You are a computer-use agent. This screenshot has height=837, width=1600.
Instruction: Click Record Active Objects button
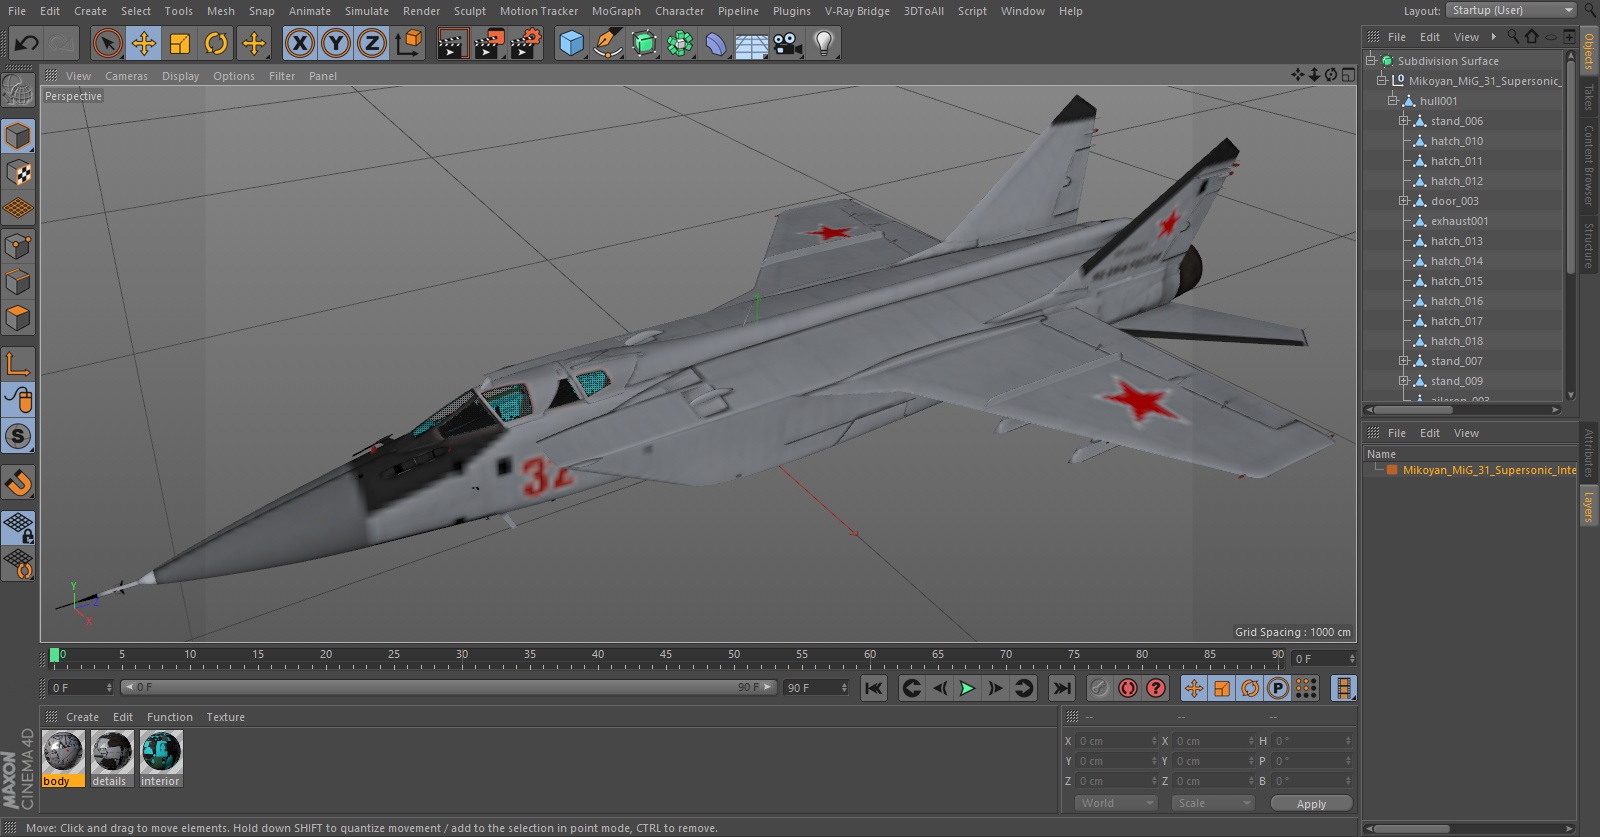click(1099, 688)
